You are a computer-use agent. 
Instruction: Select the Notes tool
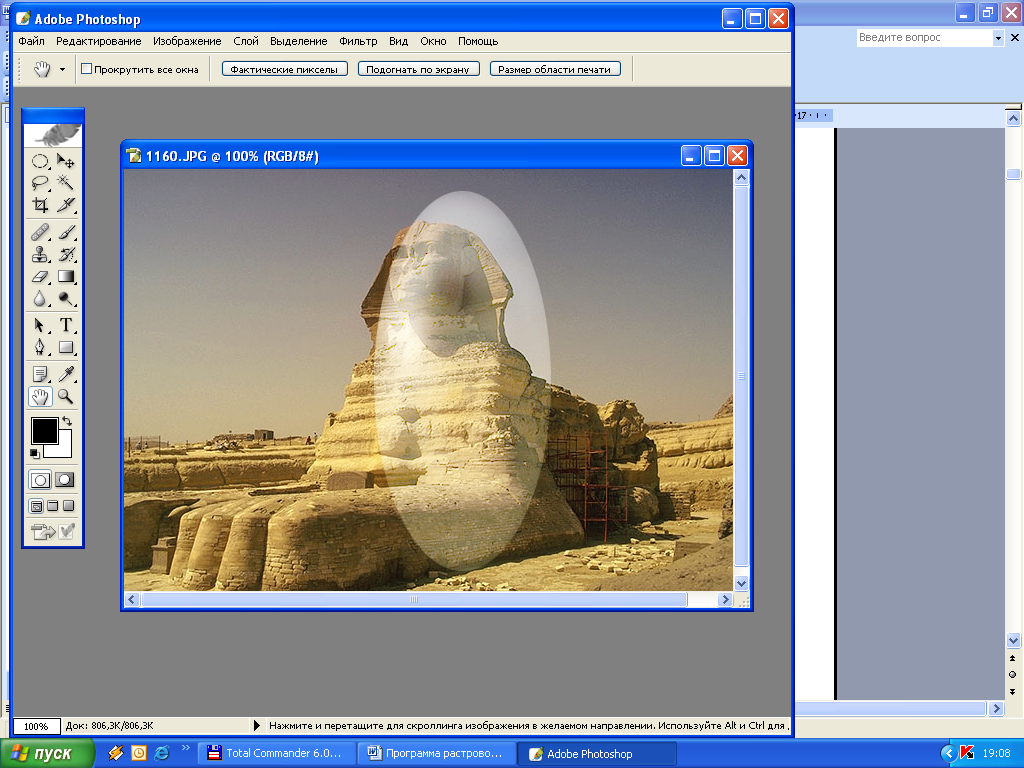40,374
